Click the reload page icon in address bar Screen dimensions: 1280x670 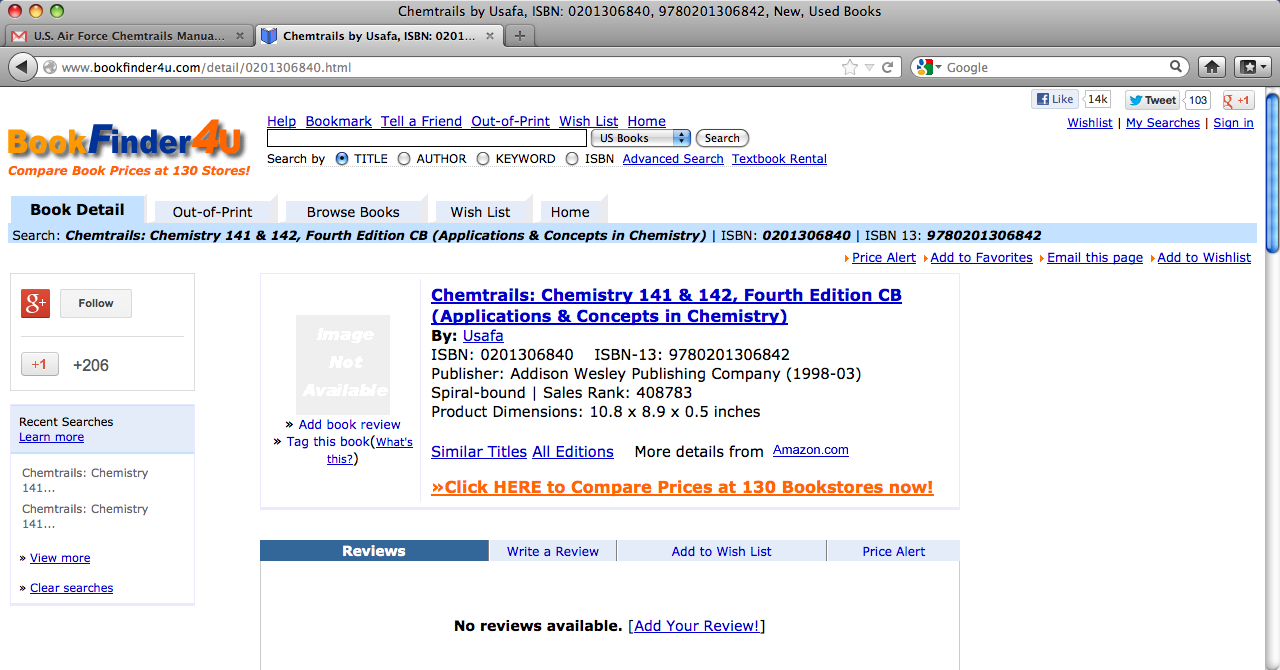pyautogui.click(x=887, y=67)
